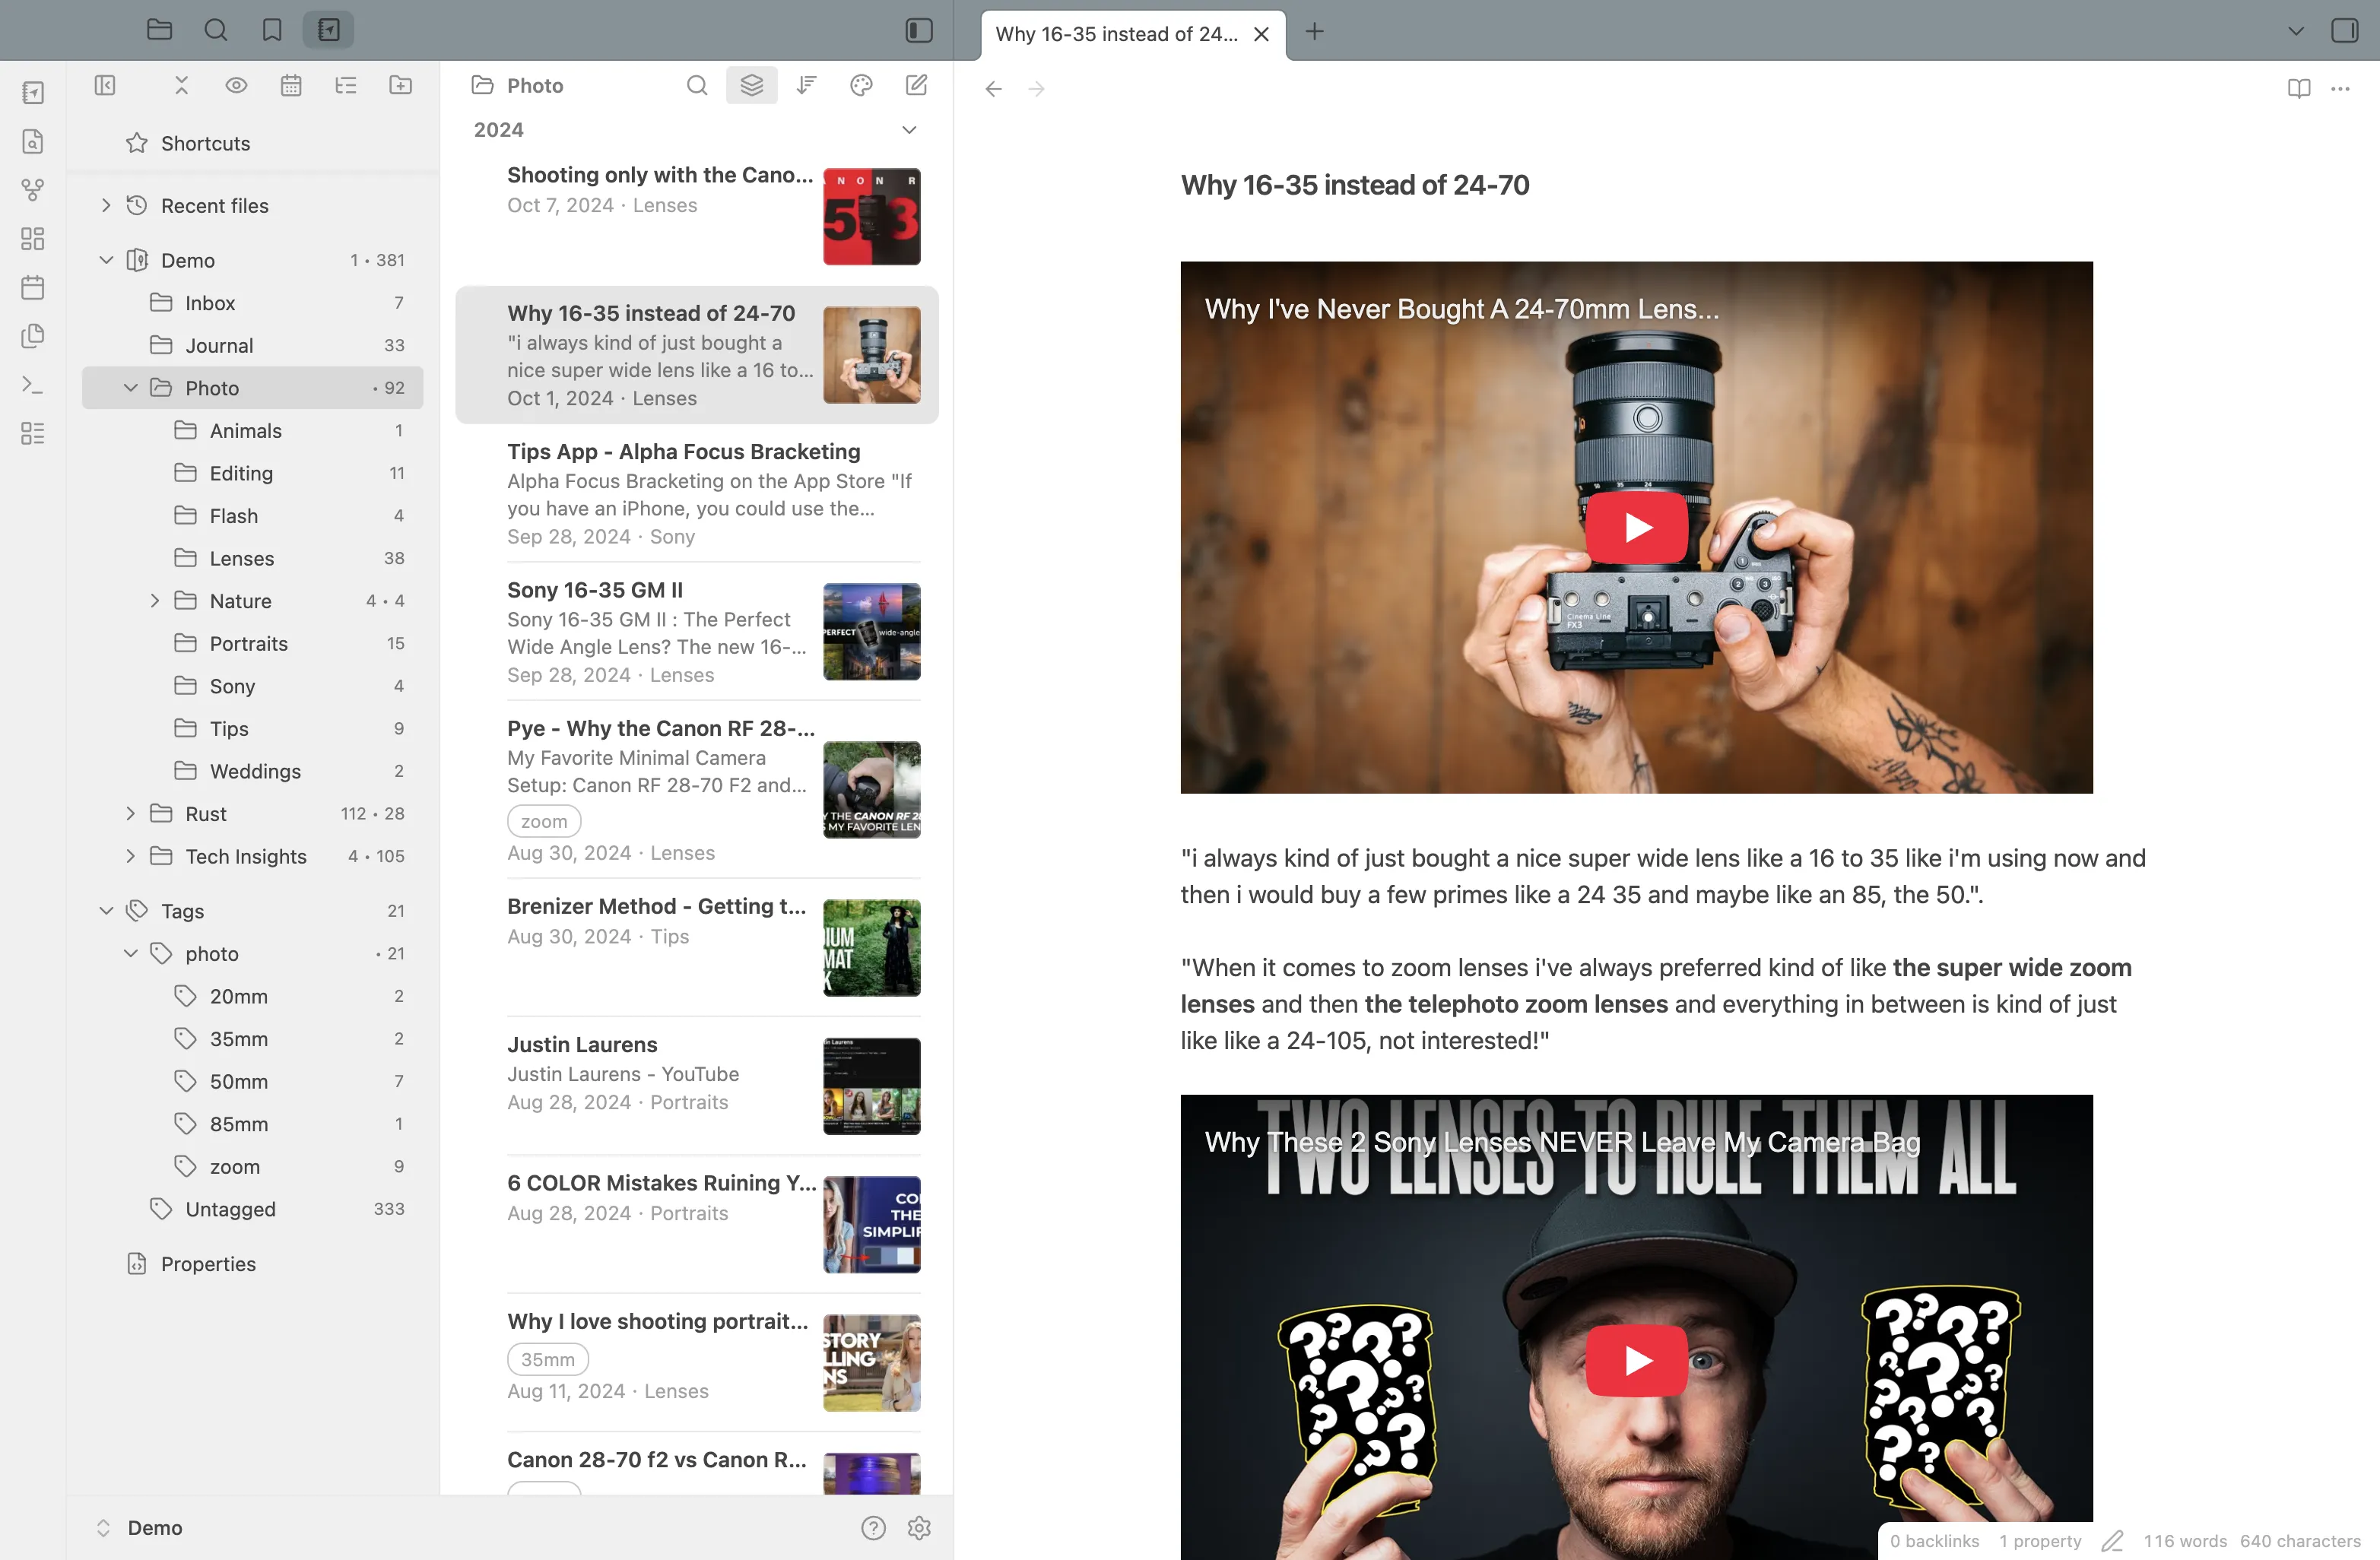The image size is (2380, 1560).
Task: Open a new tab
Action: [x=1314, y=32]
